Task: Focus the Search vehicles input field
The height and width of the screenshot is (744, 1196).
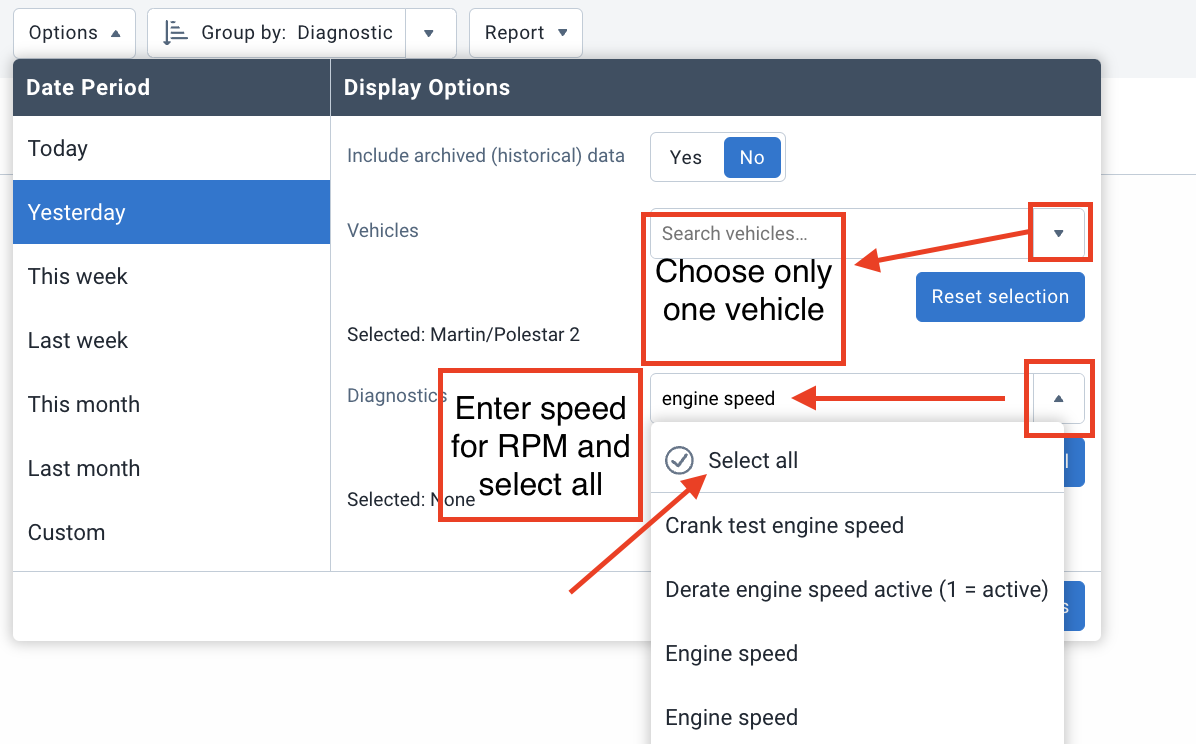Action: [841, 234]
